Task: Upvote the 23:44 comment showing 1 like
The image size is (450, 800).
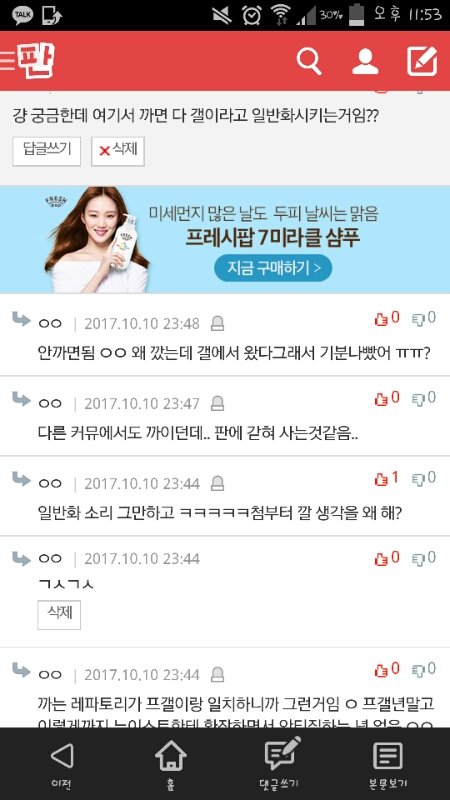Action: [x=387, y=479]
